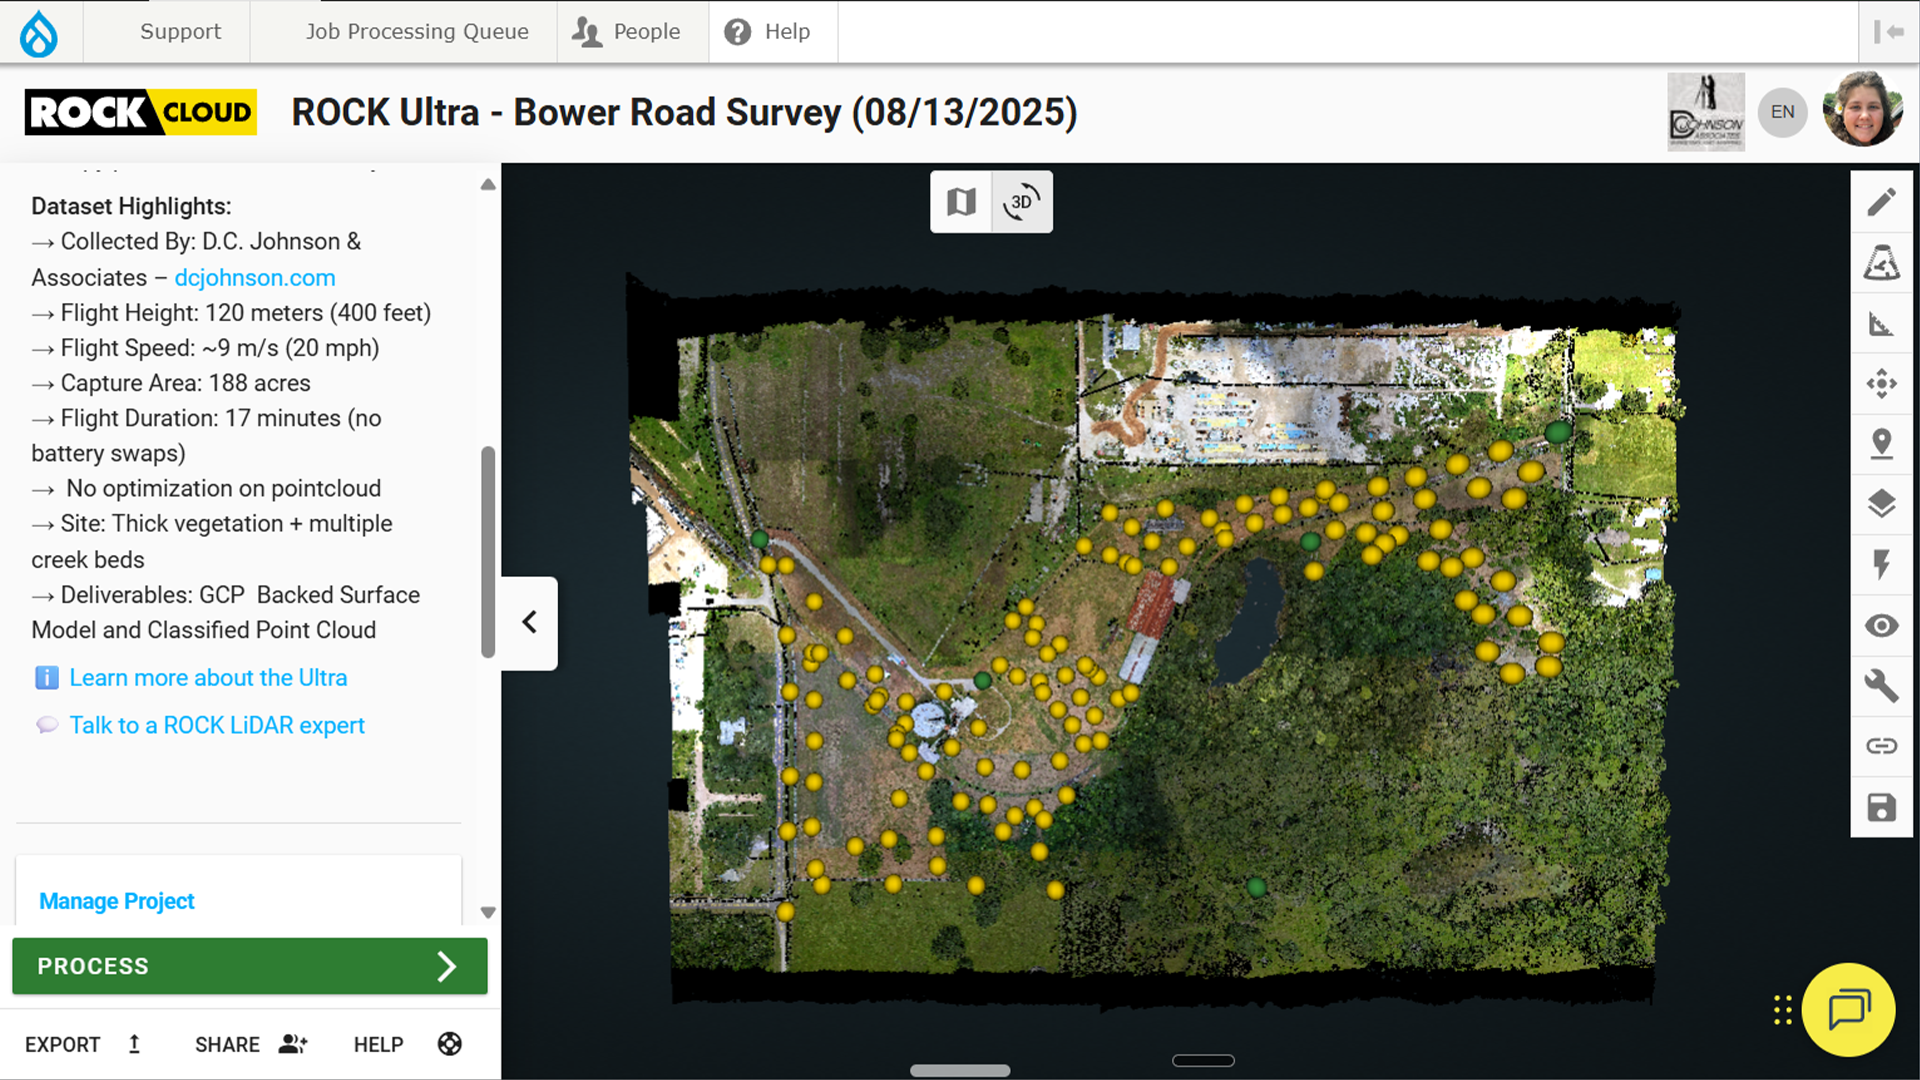
Task: Switch to 3D rotation view mode
Action: click(x=1021, y=201)
